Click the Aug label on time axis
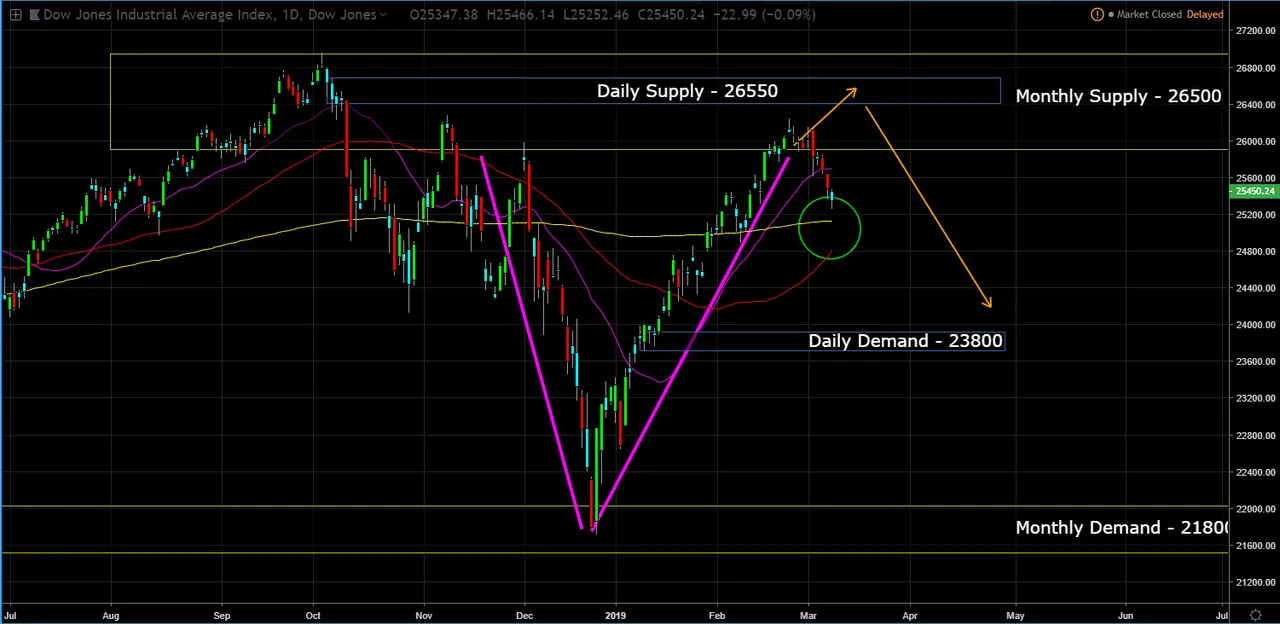Screen dimensions: 1280x624 tap(111, 615)
